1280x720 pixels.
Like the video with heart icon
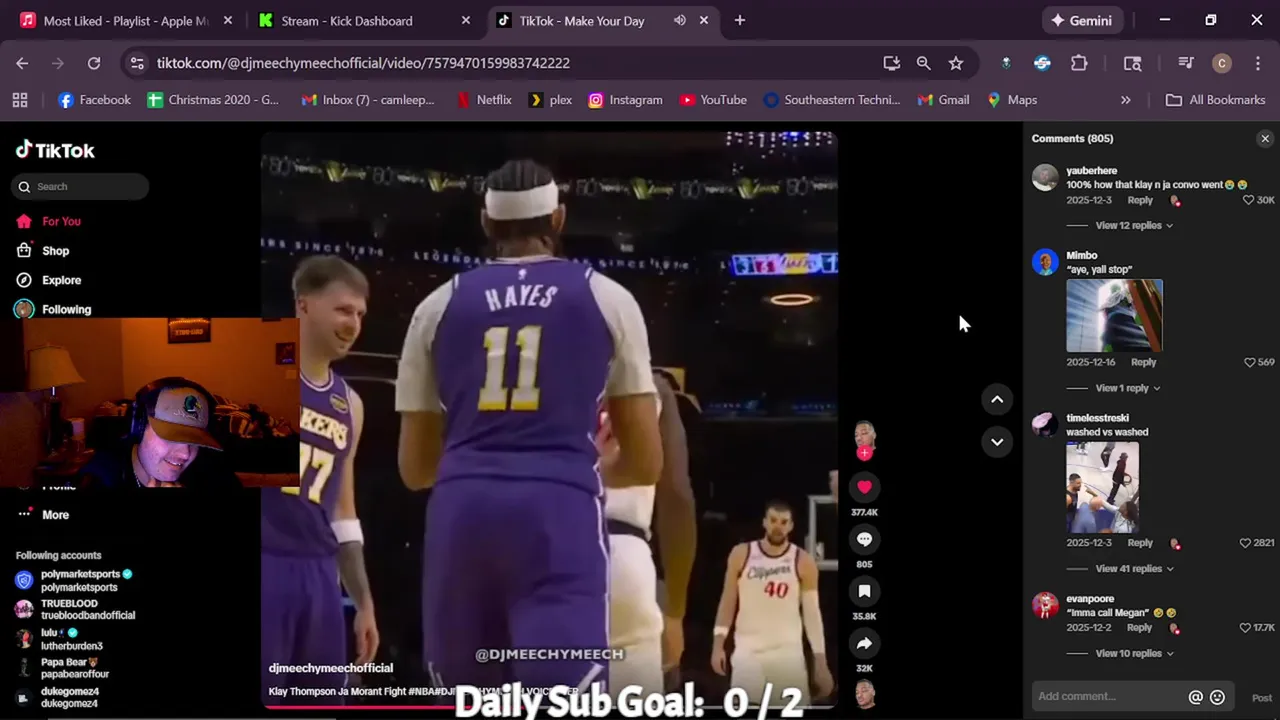(865, 487)
